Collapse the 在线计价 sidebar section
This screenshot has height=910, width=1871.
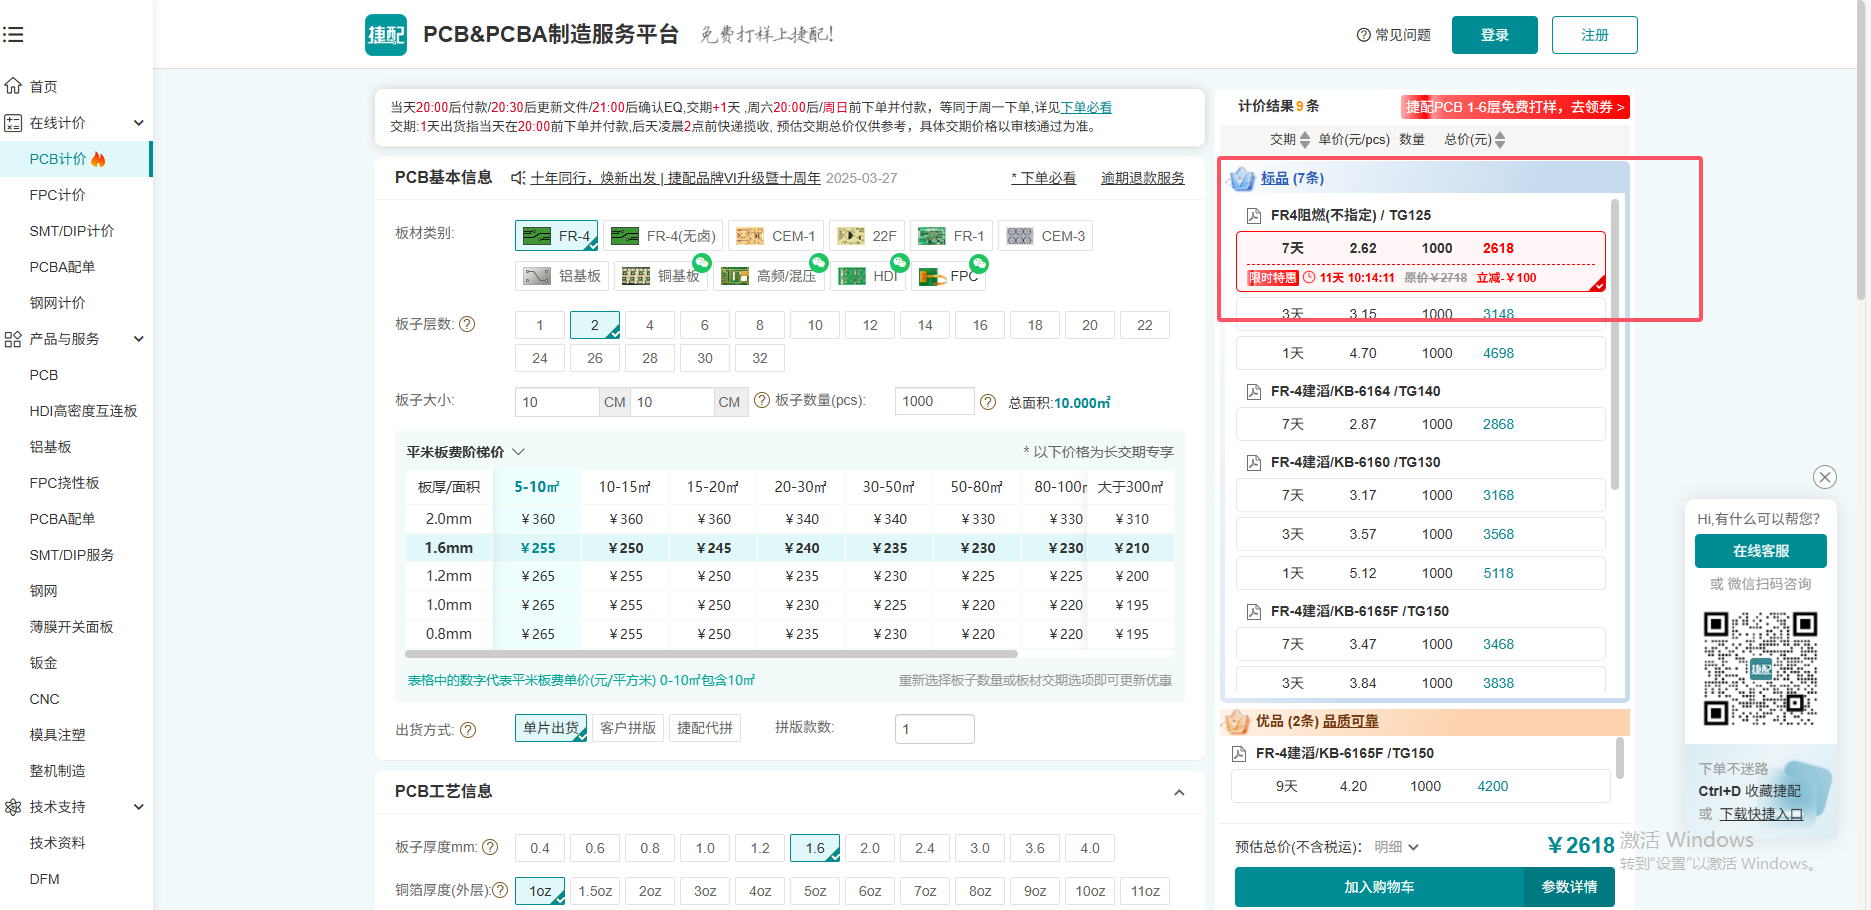(x=139, y=123)
